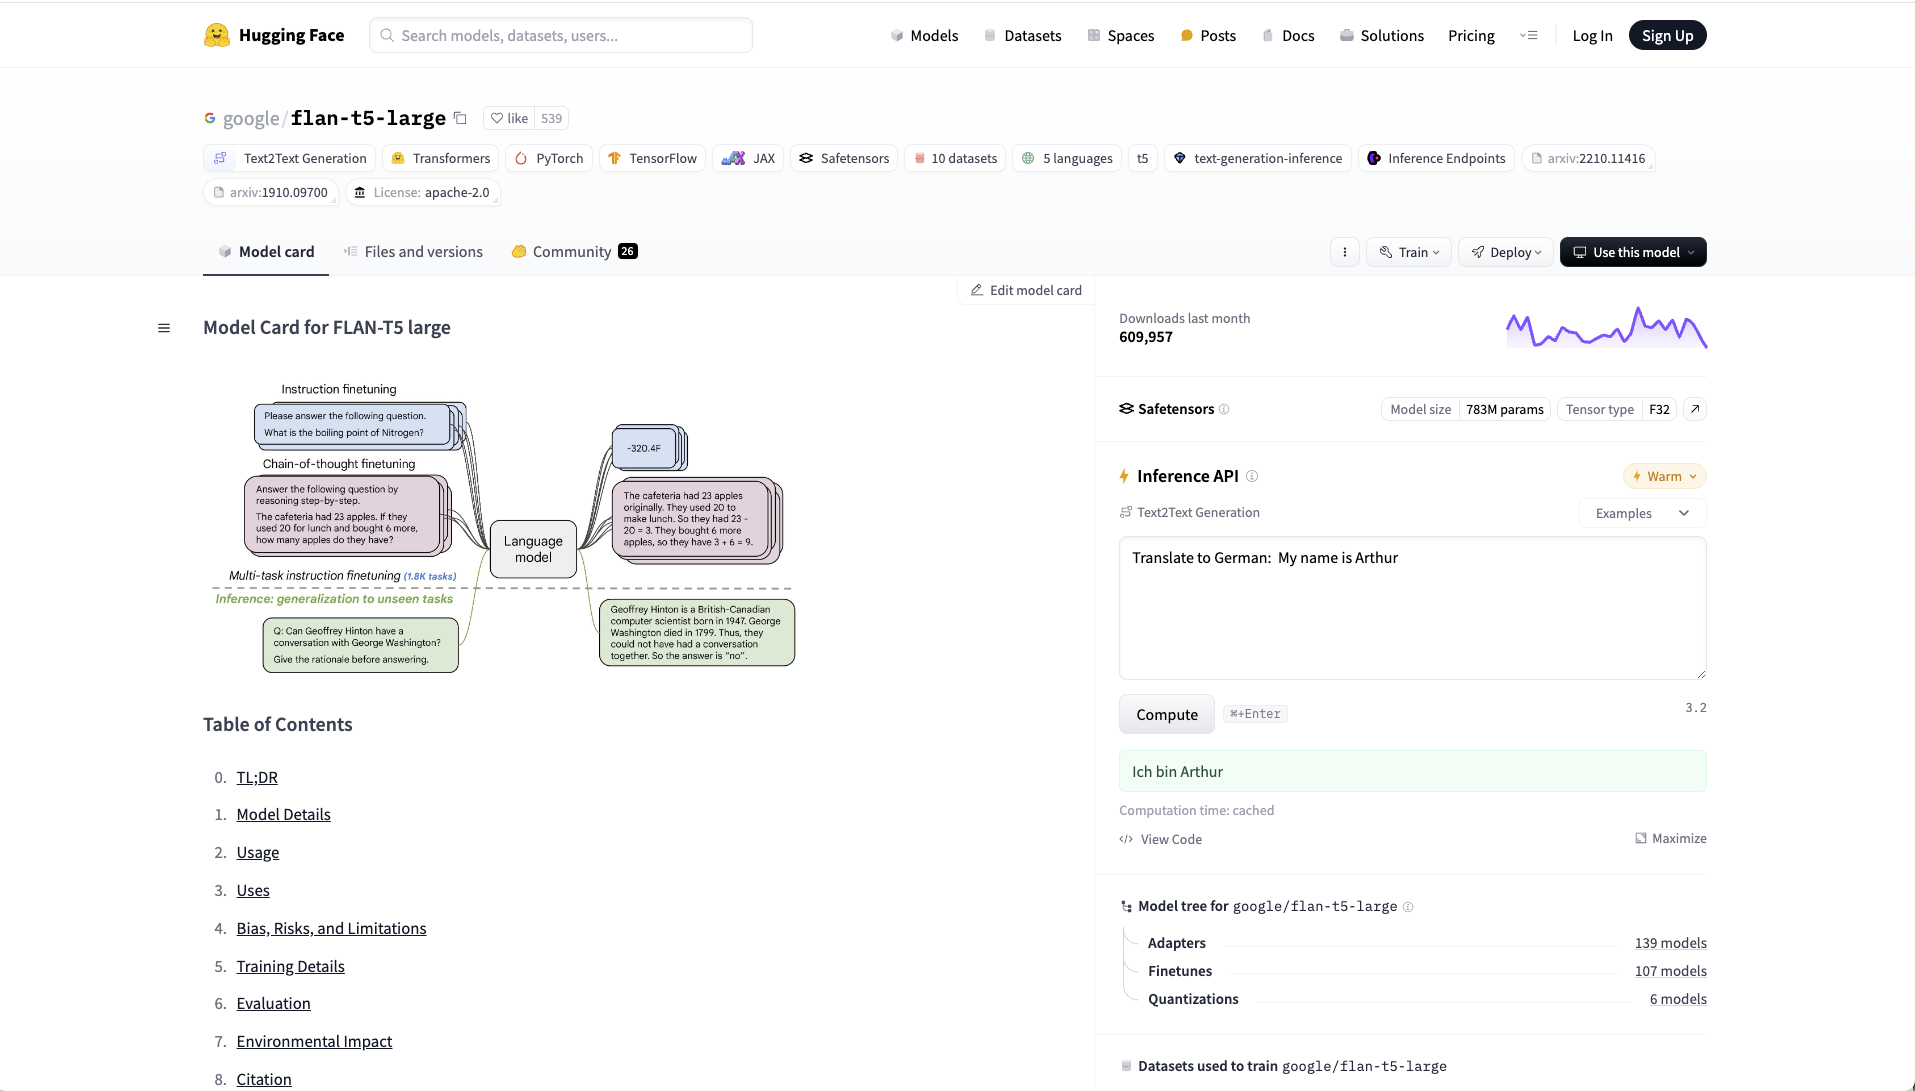Jump to Evaluation section link

tap(273, 1003)
